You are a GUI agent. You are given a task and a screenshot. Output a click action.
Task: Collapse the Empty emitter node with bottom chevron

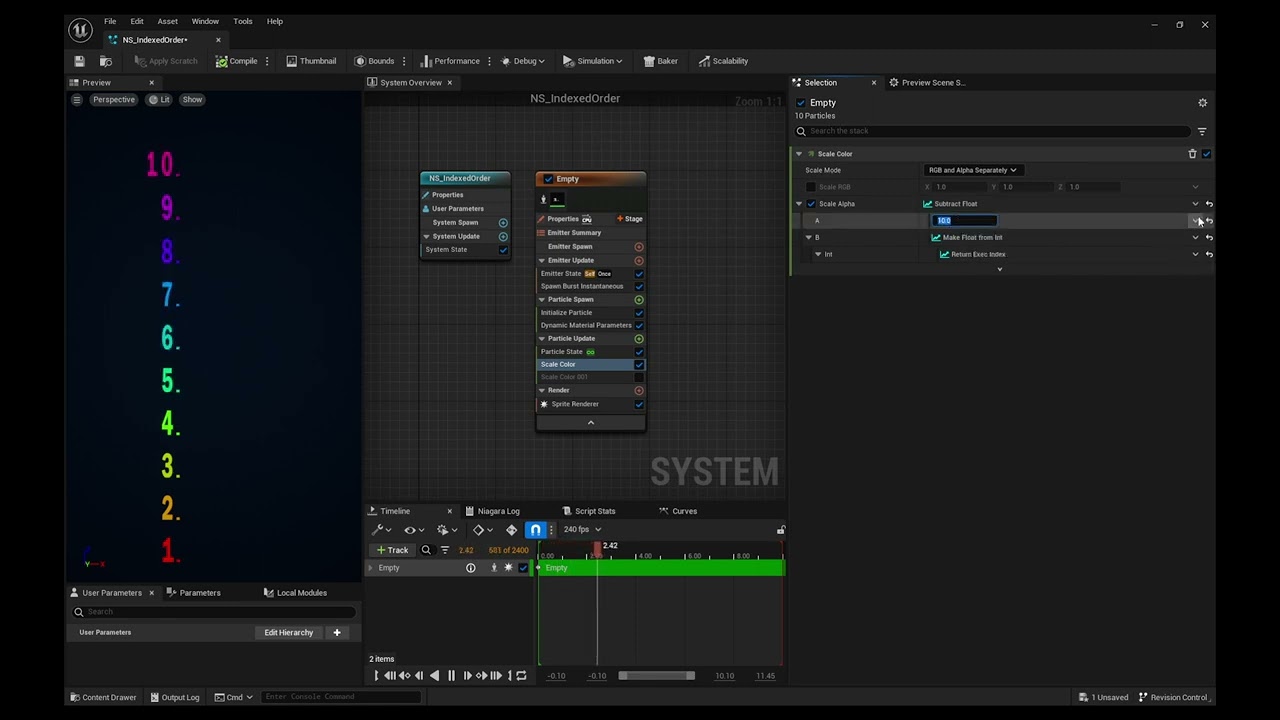point(591,423)
